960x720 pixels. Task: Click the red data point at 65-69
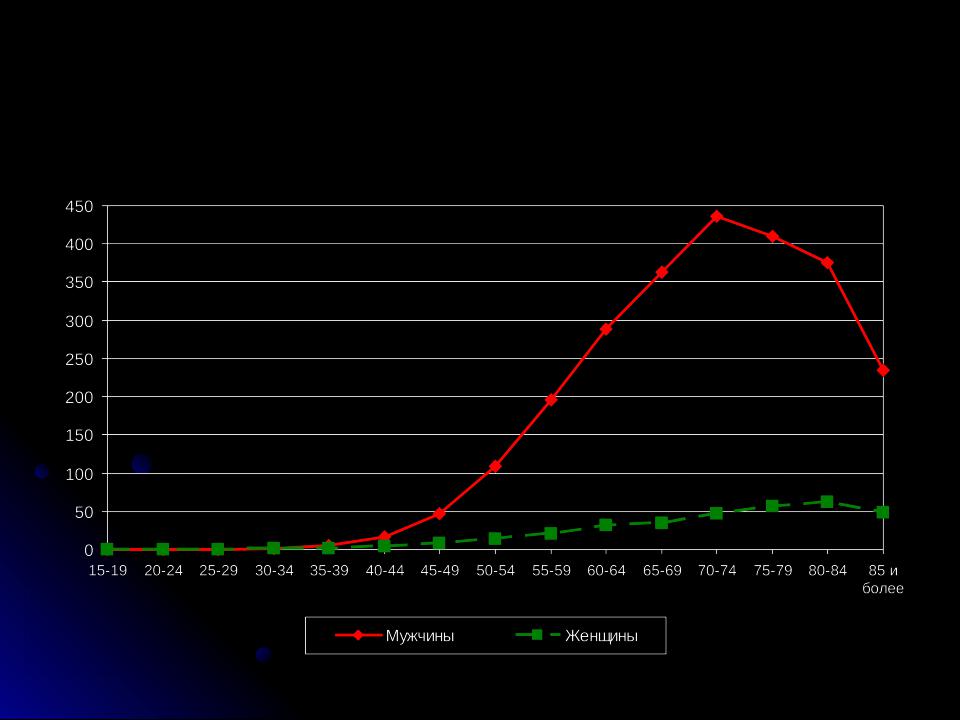[x=662, y=272]
